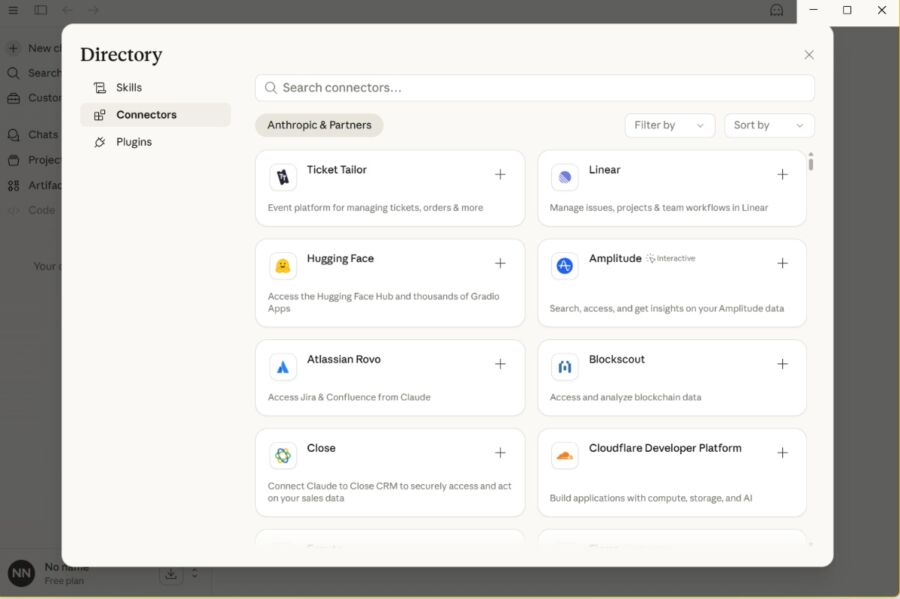The image size is (900, 599).
Task: Open the Cloudflare Developer Platform title
Action: [x=665, y=448]
